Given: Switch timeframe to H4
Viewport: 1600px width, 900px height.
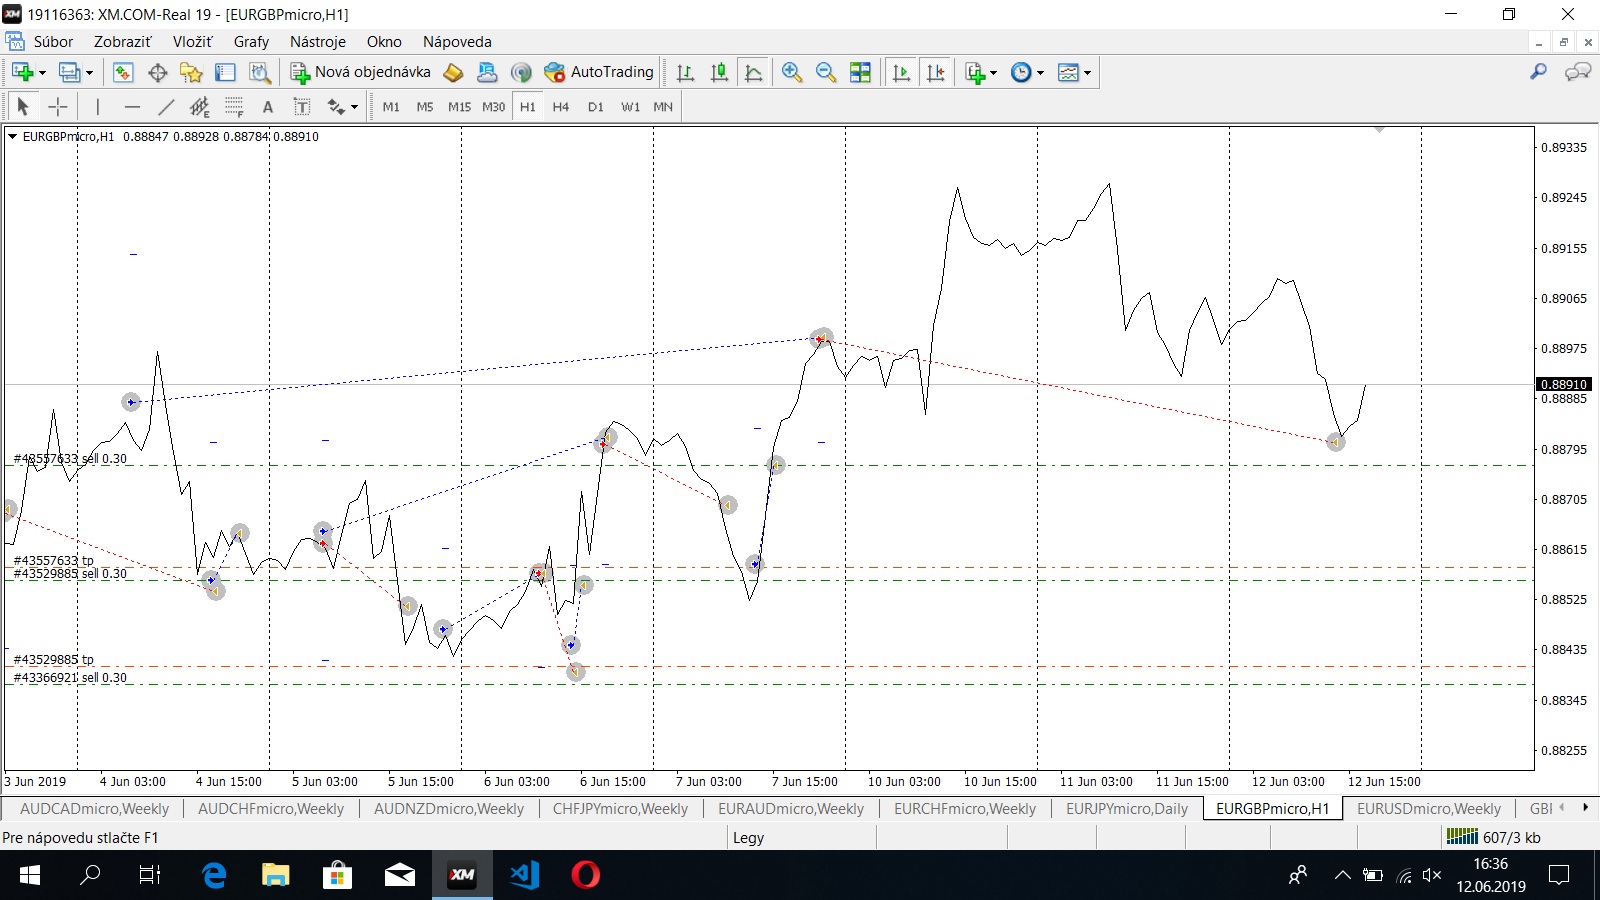Looking at the screenshot, I should click(x=561, y=107).
